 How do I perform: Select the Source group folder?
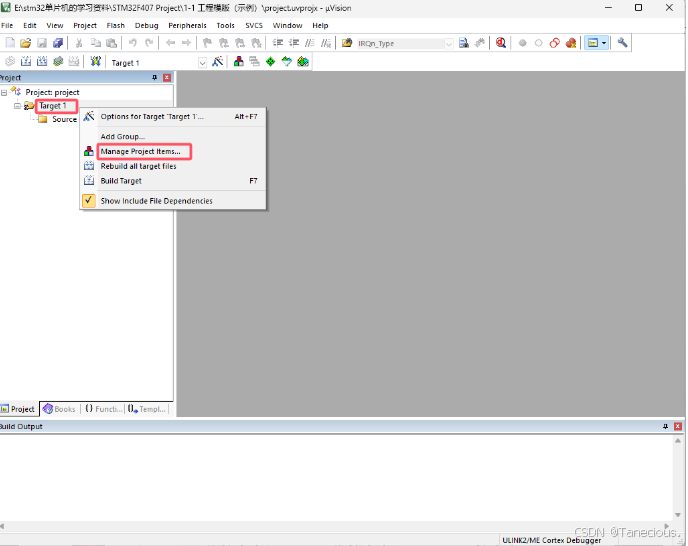pyautogui.click(x=64, y=119)
